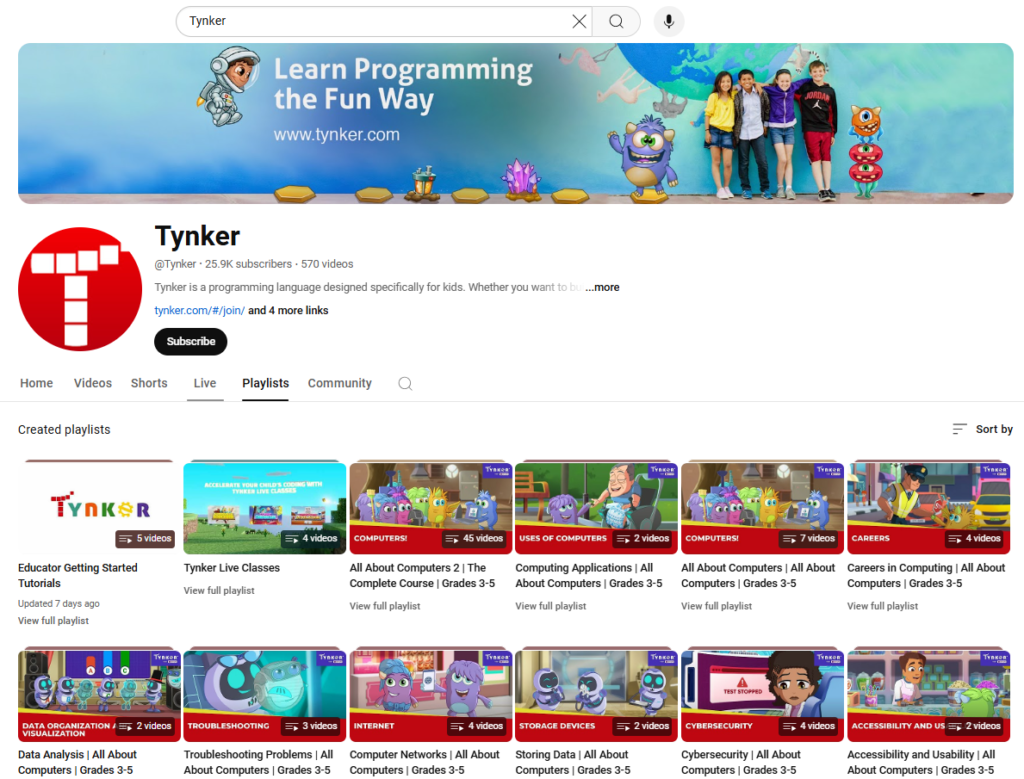This screenshot has width=1024, height=779.
Task: Open the Careers playlist thumbnail
Action: [929, 508]
